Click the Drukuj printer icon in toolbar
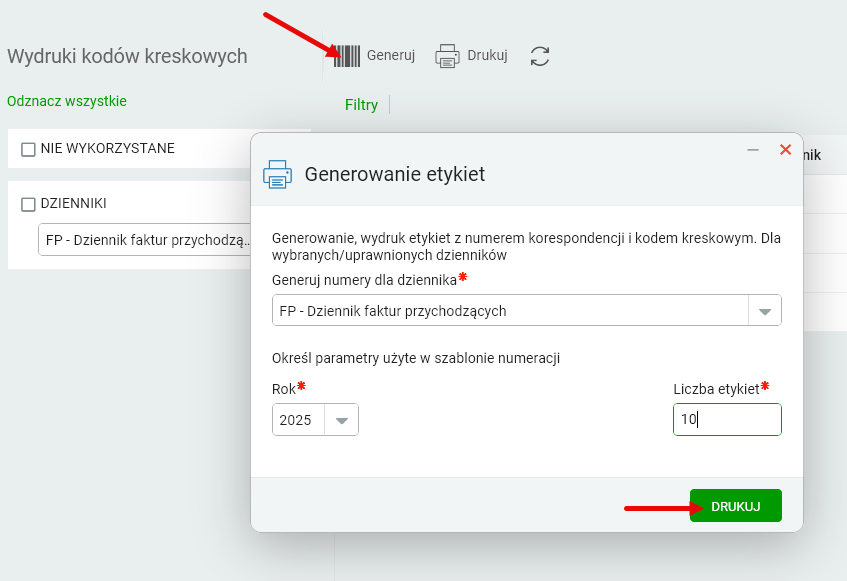Viewport: 847px width, 581px height. (x=447, y=56)
